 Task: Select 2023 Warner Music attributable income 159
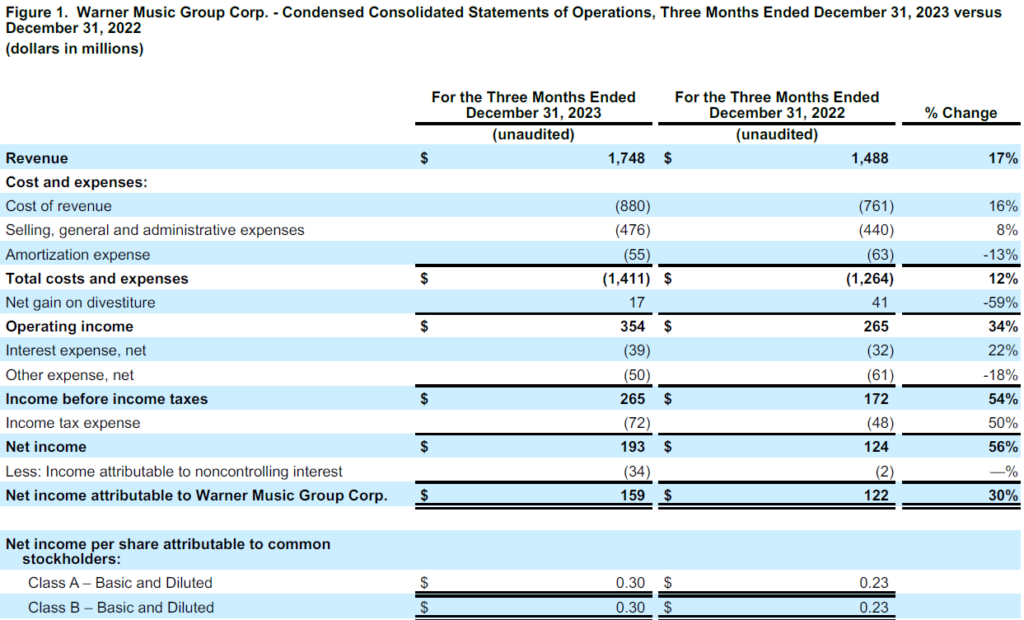tap(632, 495)
